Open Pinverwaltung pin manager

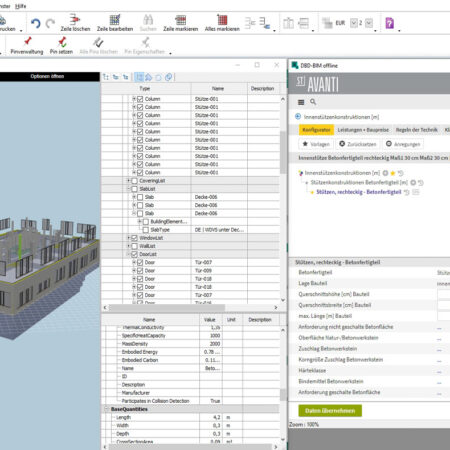tap(27, 46)
